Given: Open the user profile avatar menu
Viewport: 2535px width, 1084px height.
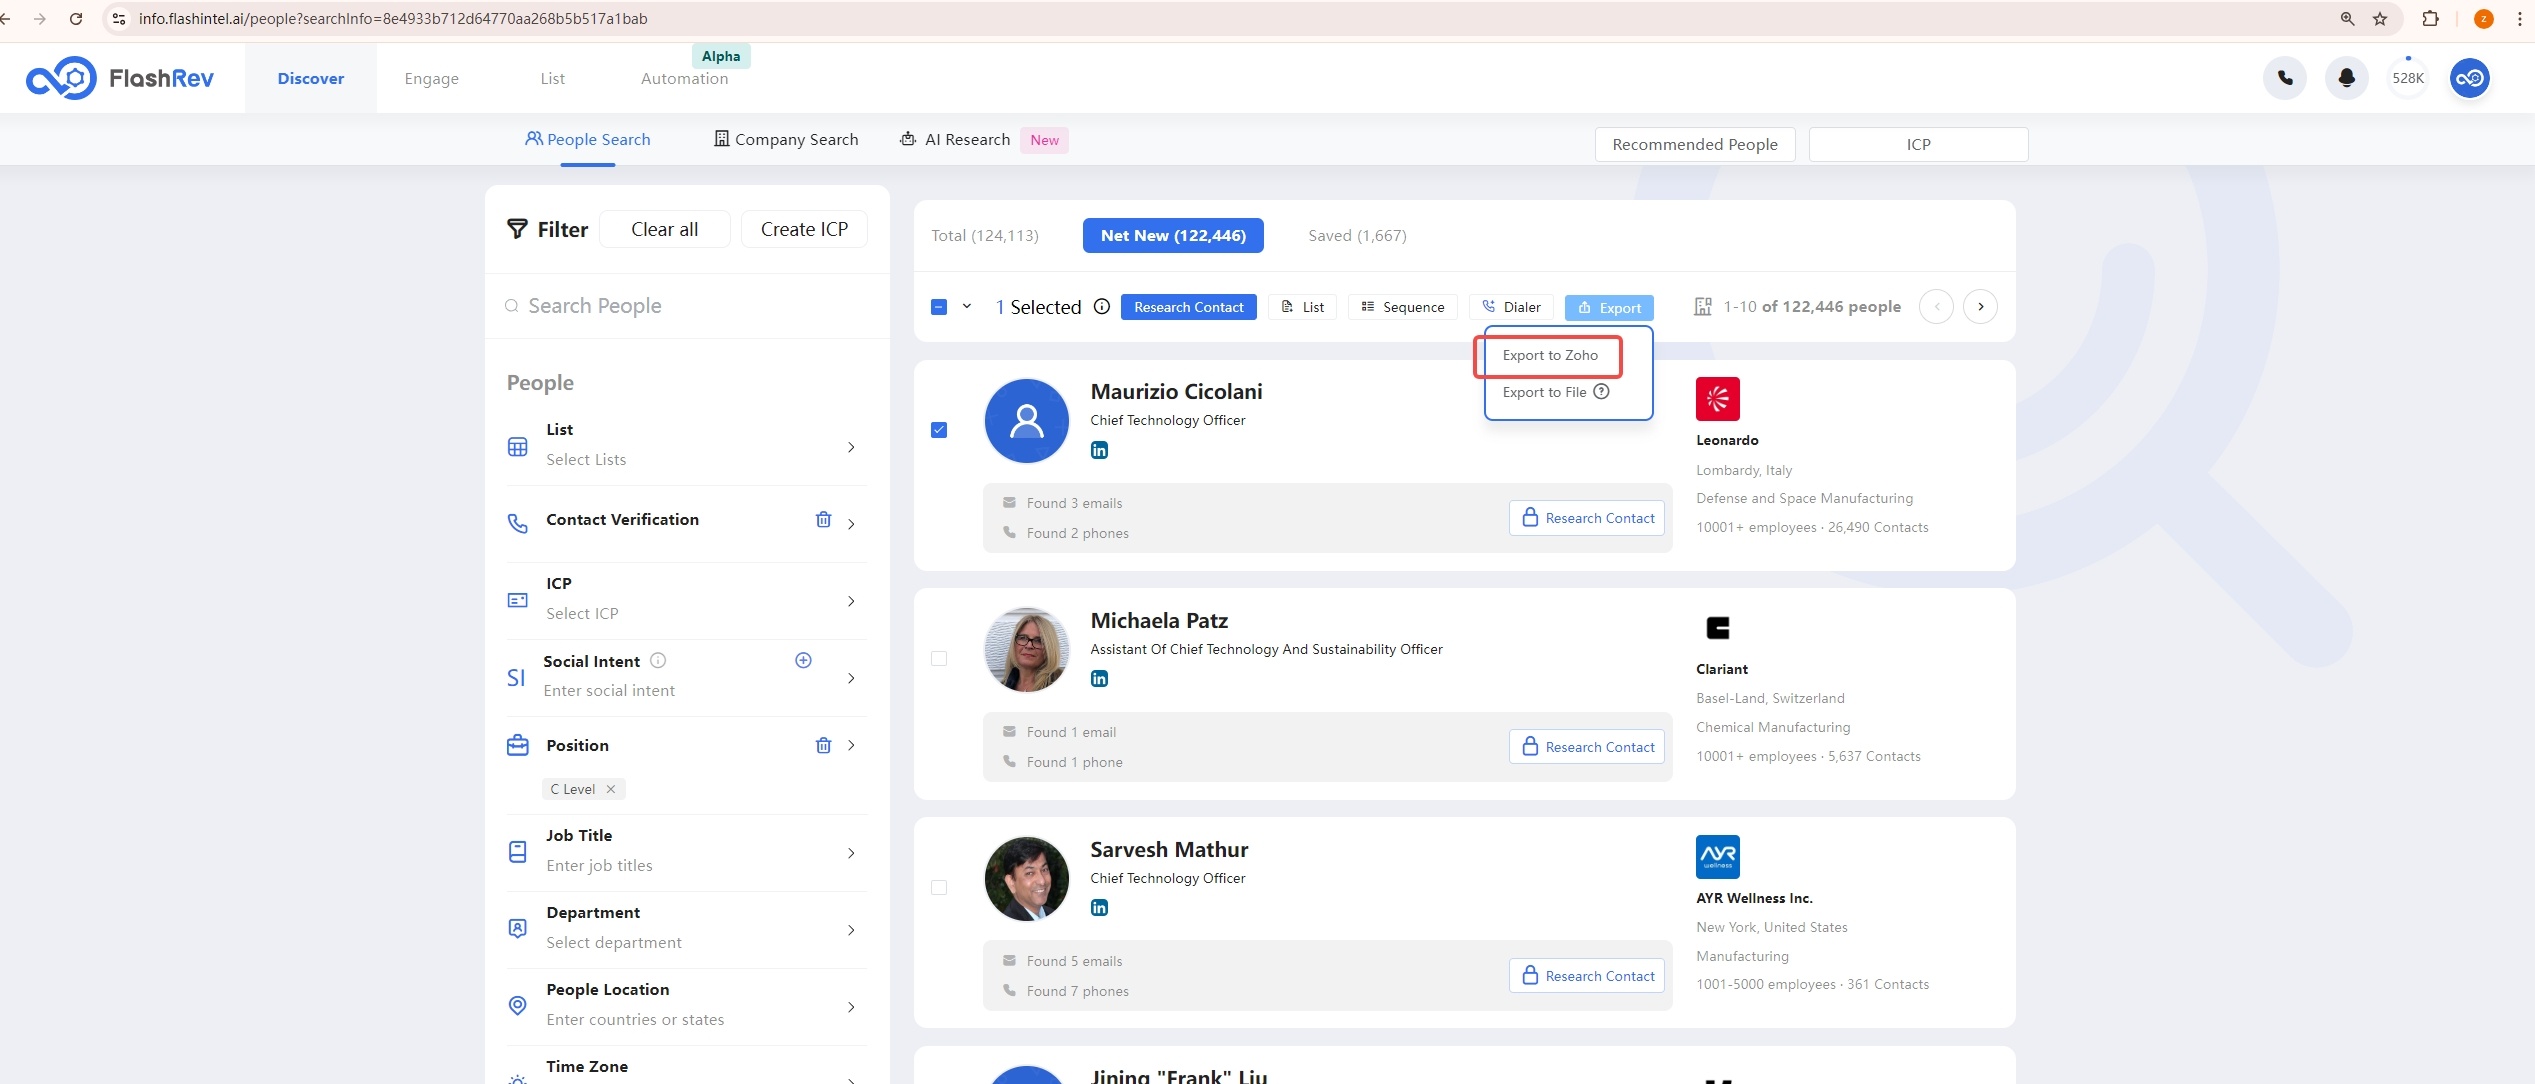Looking at the screenshot, I should click(x=2470, y=78).
